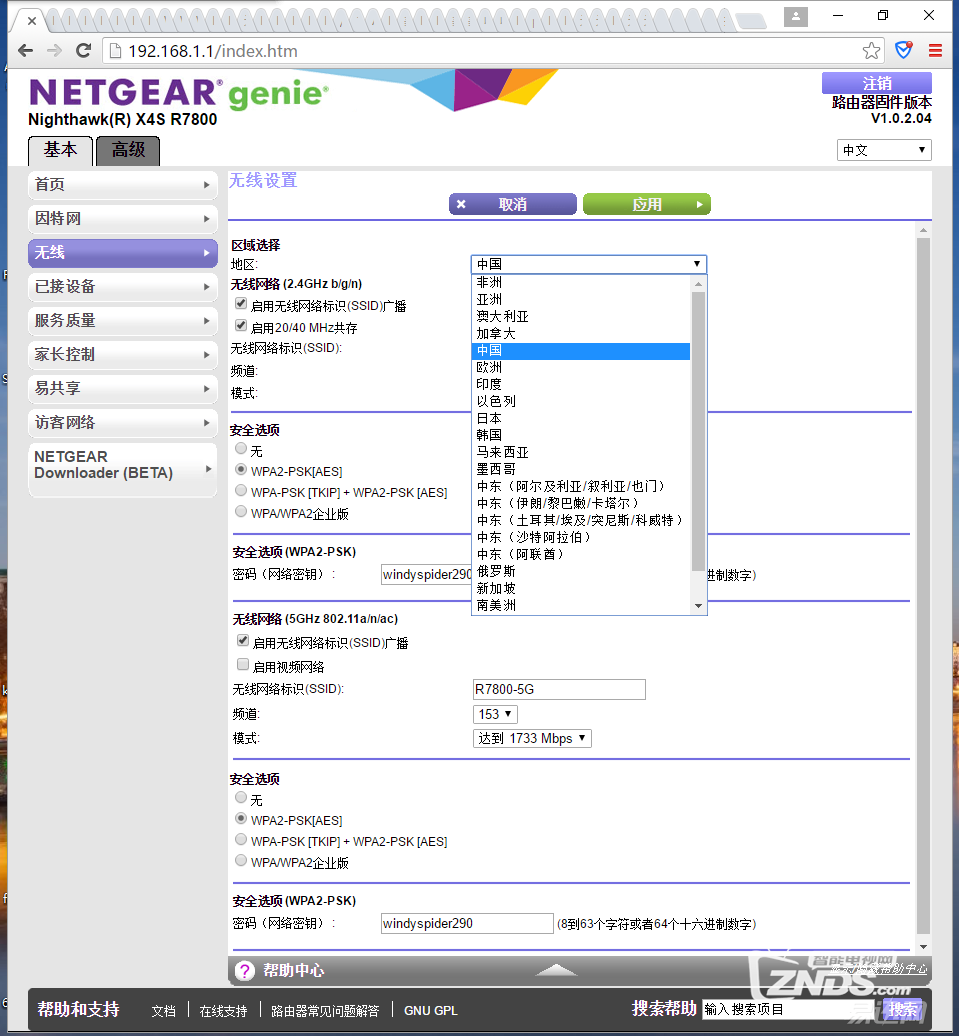
Task: Choose 非洲 in the region list
Action: click(x=582, y=283)
